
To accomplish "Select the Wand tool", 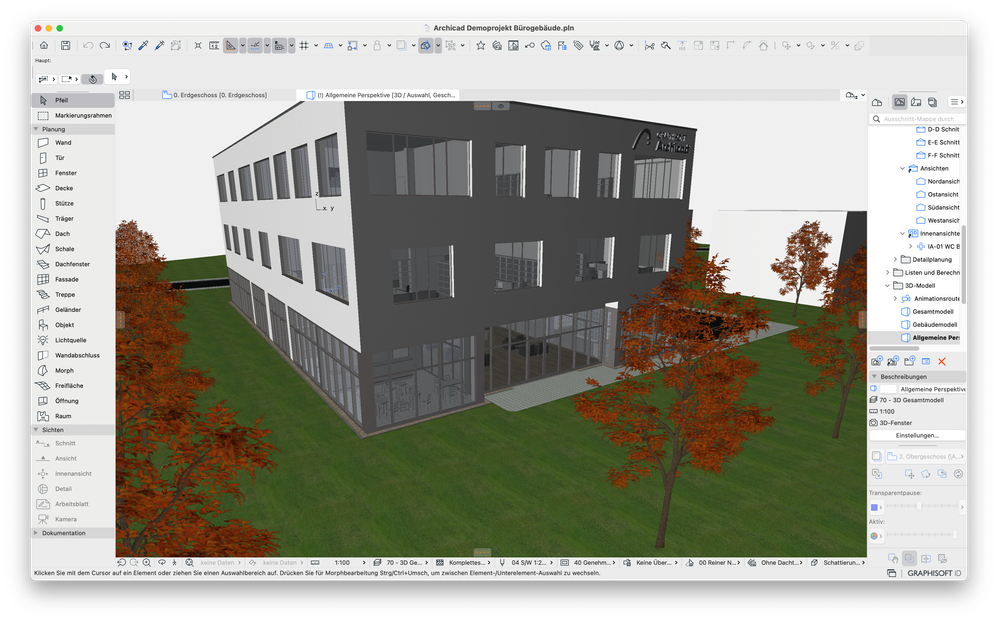I will click(x=73, y=143).
